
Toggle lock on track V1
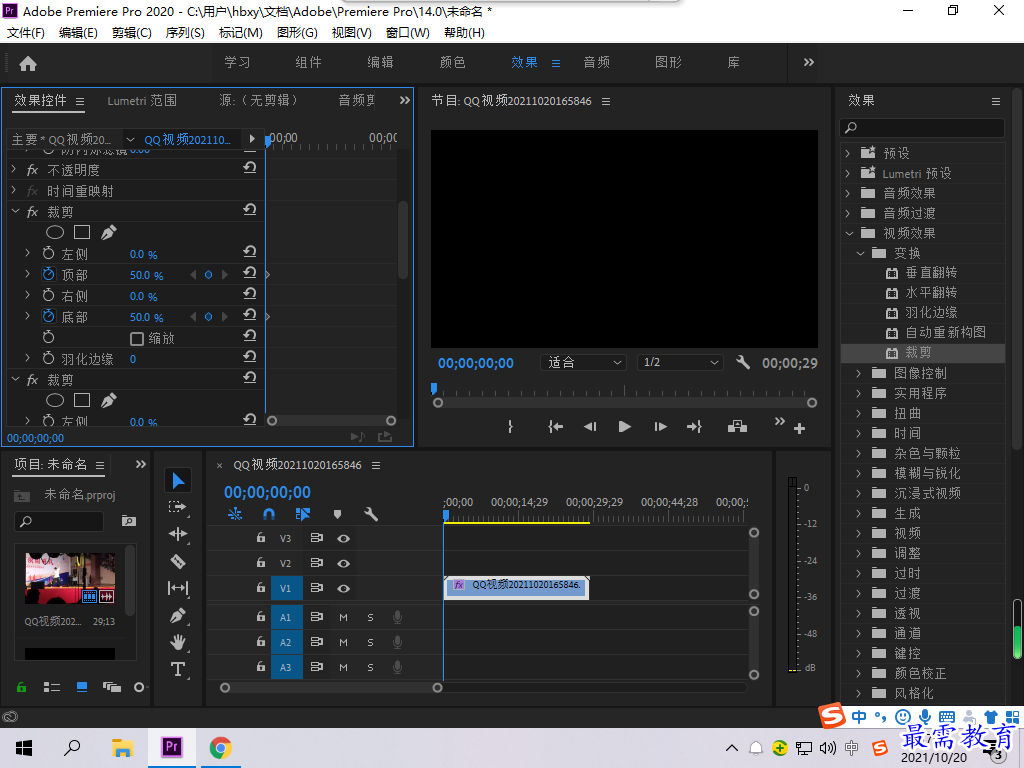[x=261, y=588]
